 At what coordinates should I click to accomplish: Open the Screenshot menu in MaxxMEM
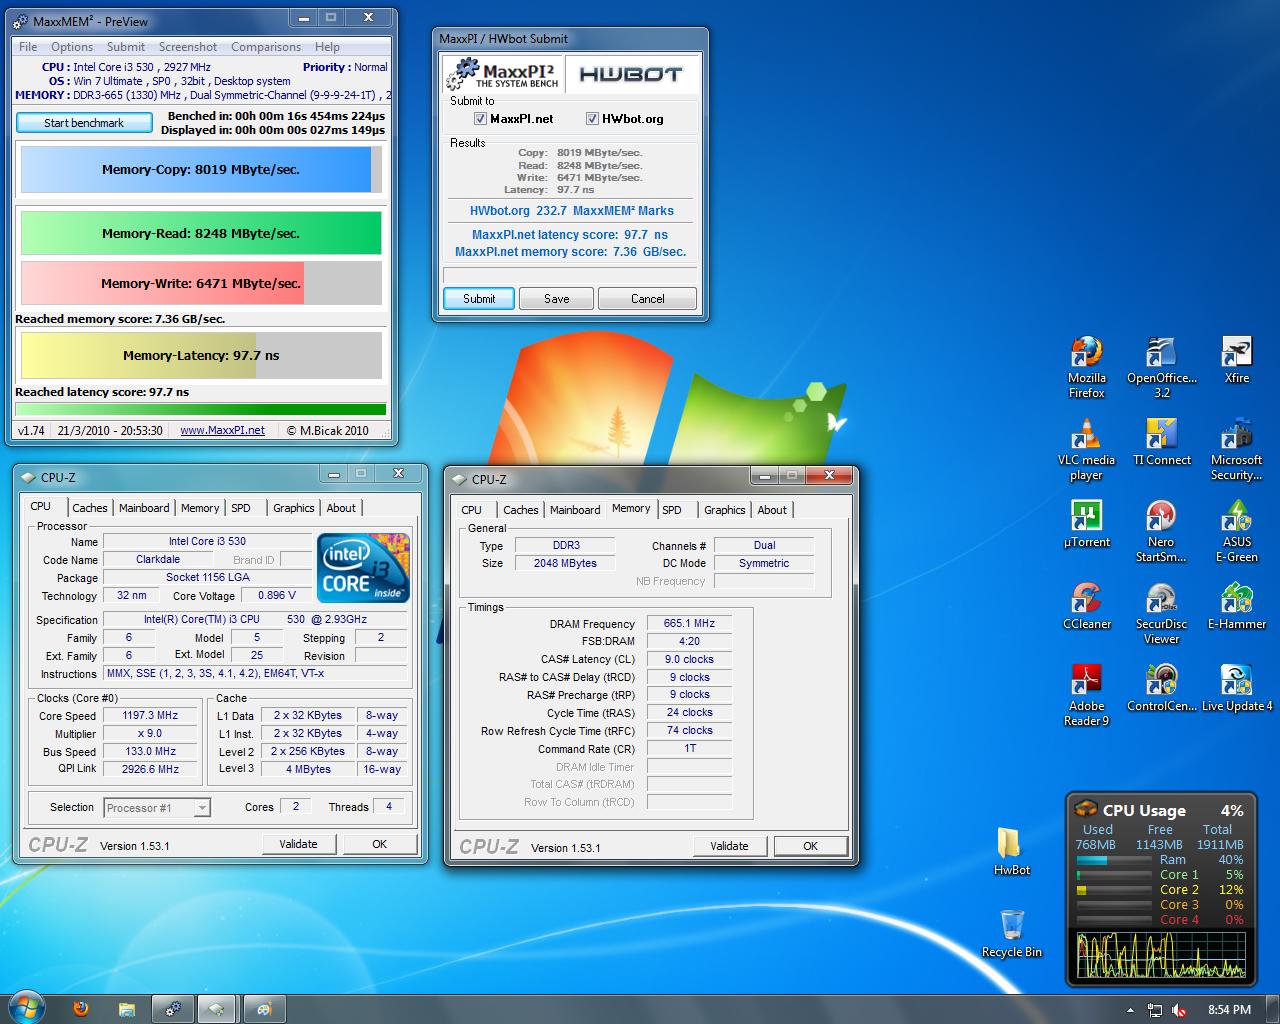[187, 47]
